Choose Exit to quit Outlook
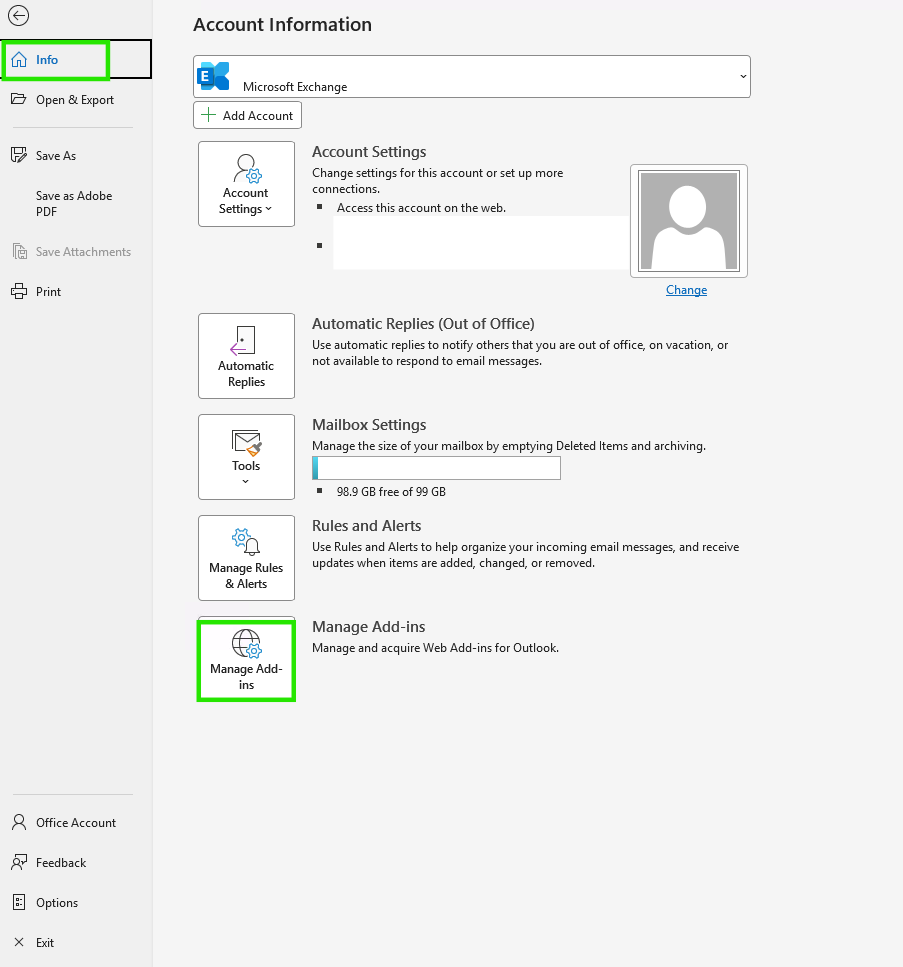Image resolution: width=903 pixels, height=967 pixels. (x=45, y=943)
